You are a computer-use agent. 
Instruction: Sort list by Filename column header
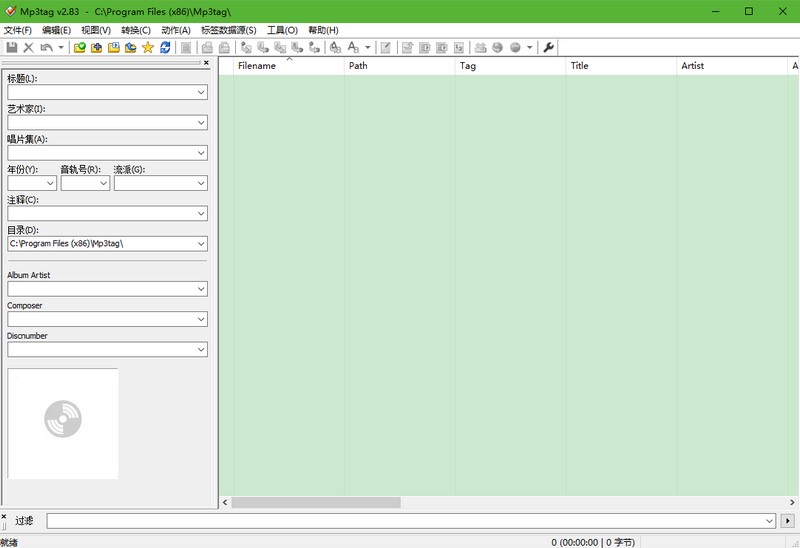(x=257, y=66)
